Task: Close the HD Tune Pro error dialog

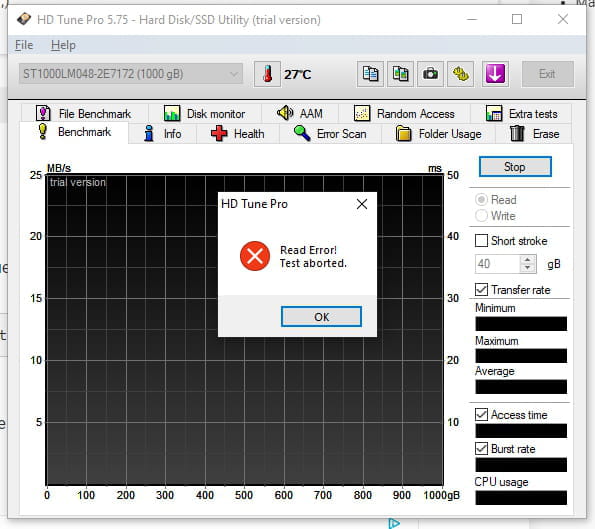Action: 362,204
